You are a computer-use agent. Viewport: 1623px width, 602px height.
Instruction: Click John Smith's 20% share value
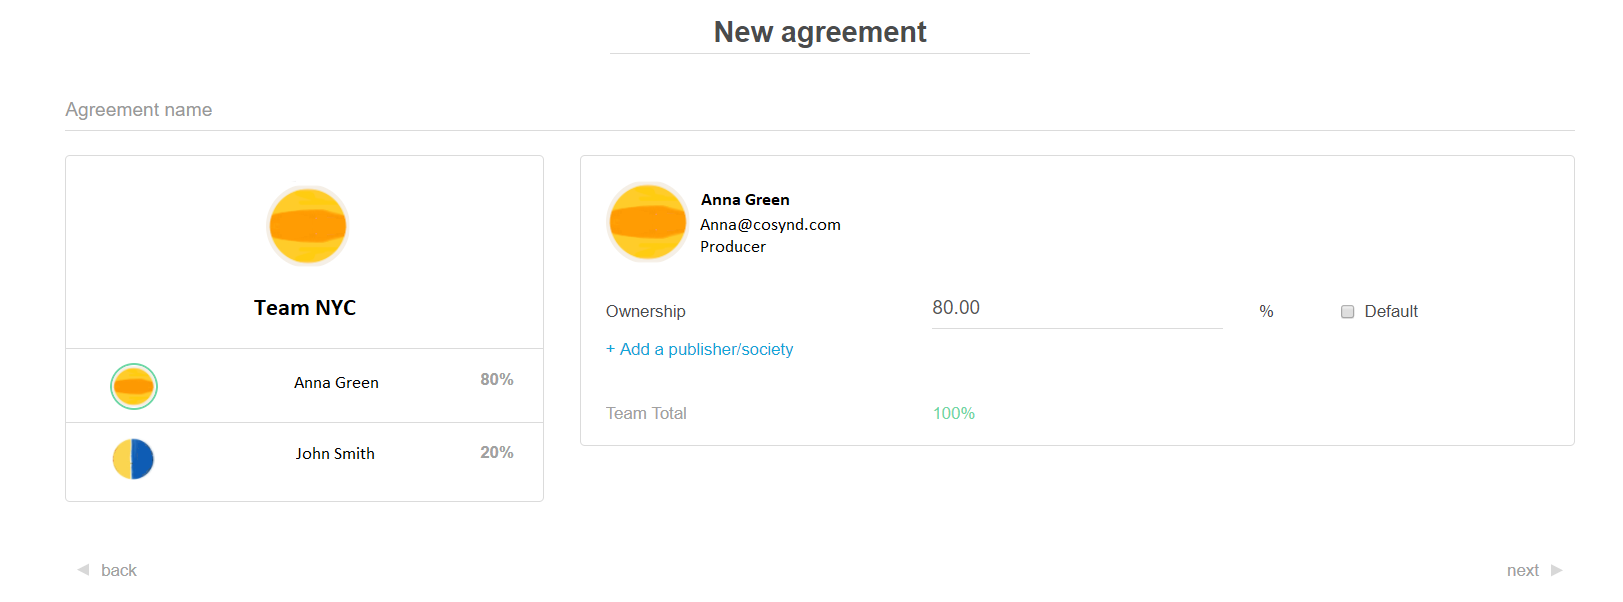pyautogui.click(x=496, y=453)
